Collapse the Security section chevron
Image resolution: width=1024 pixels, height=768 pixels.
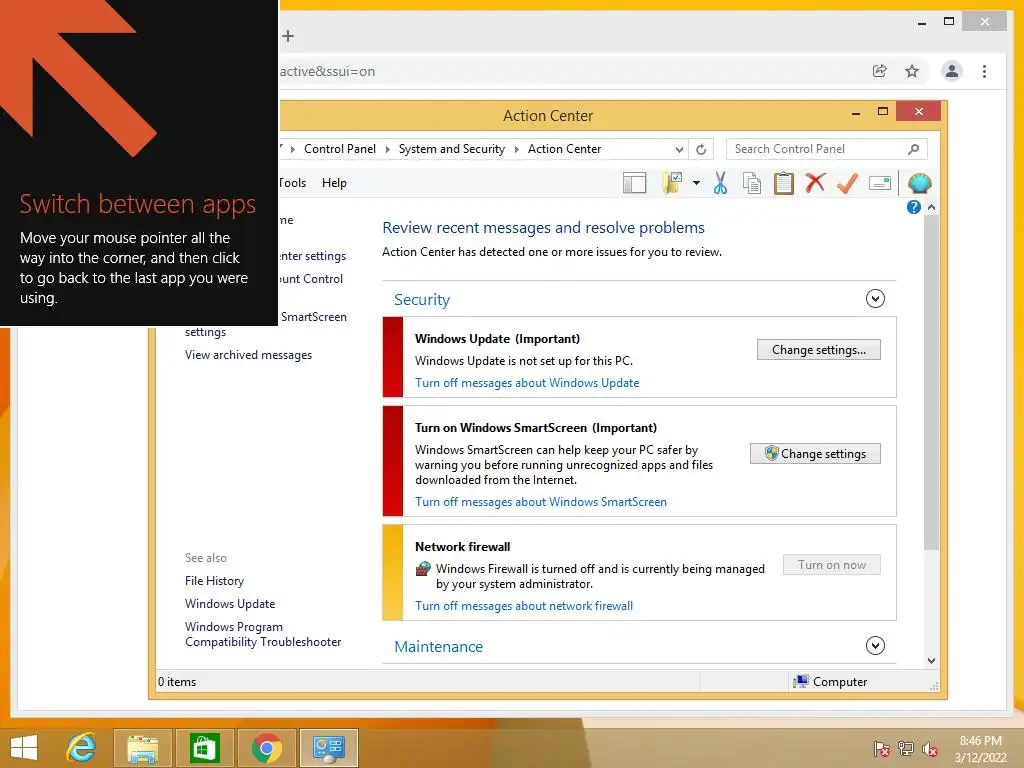click(x=875, y=299)
